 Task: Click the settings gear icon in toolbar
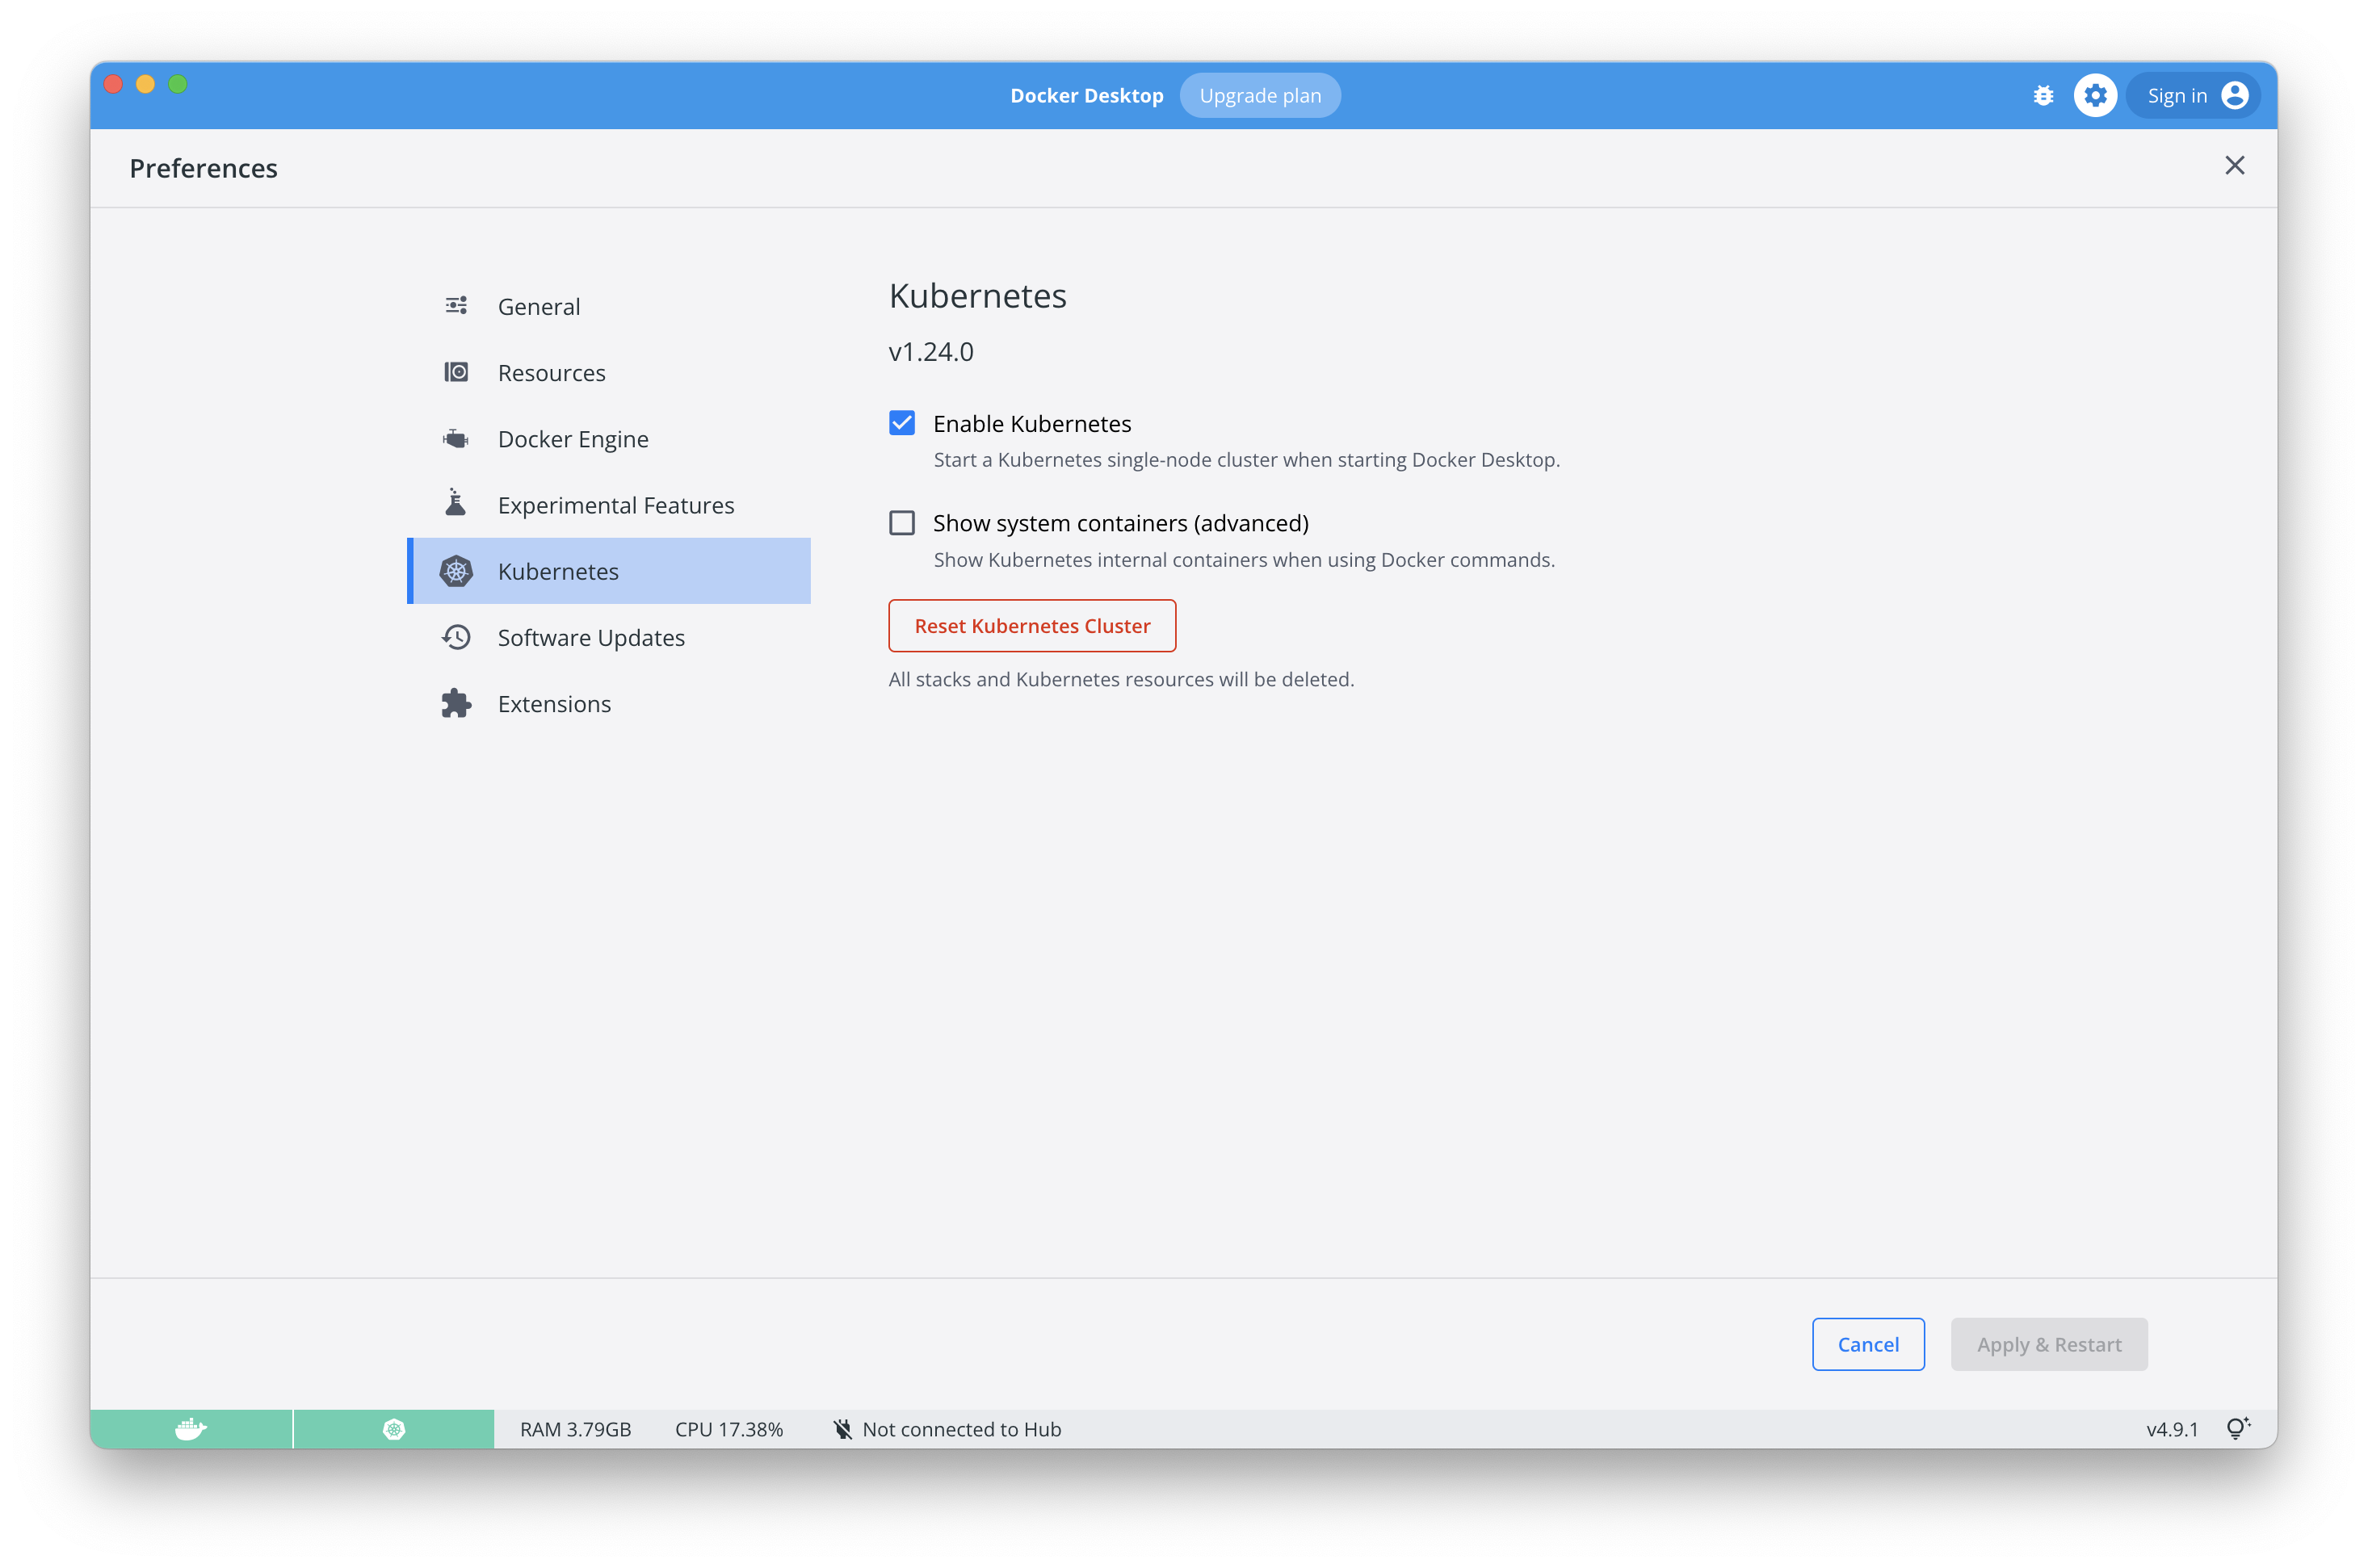point(2095,94)
